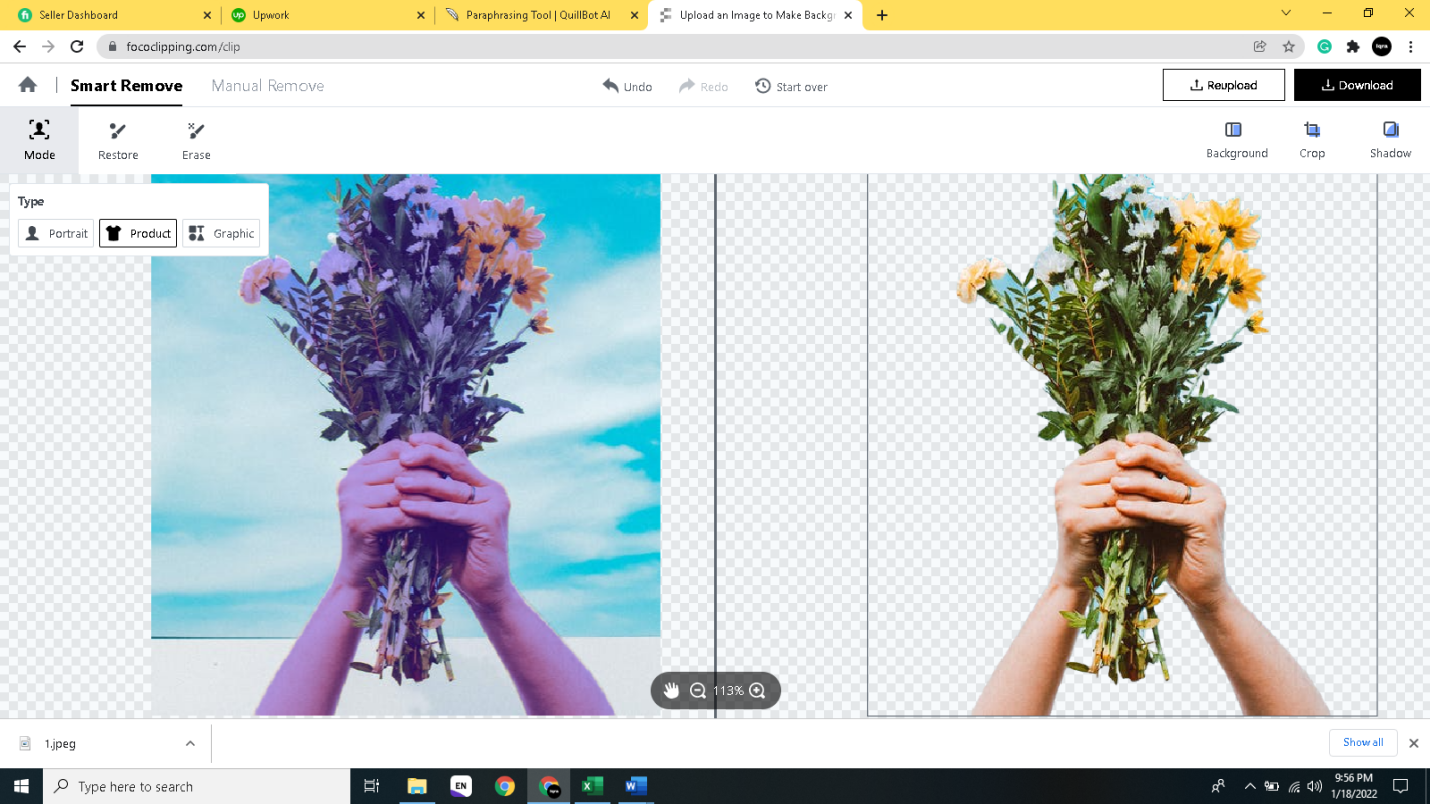1430x804 pixels.
Task: Open Chrome tab search dropdown arrow
Action: (1286, 14)
